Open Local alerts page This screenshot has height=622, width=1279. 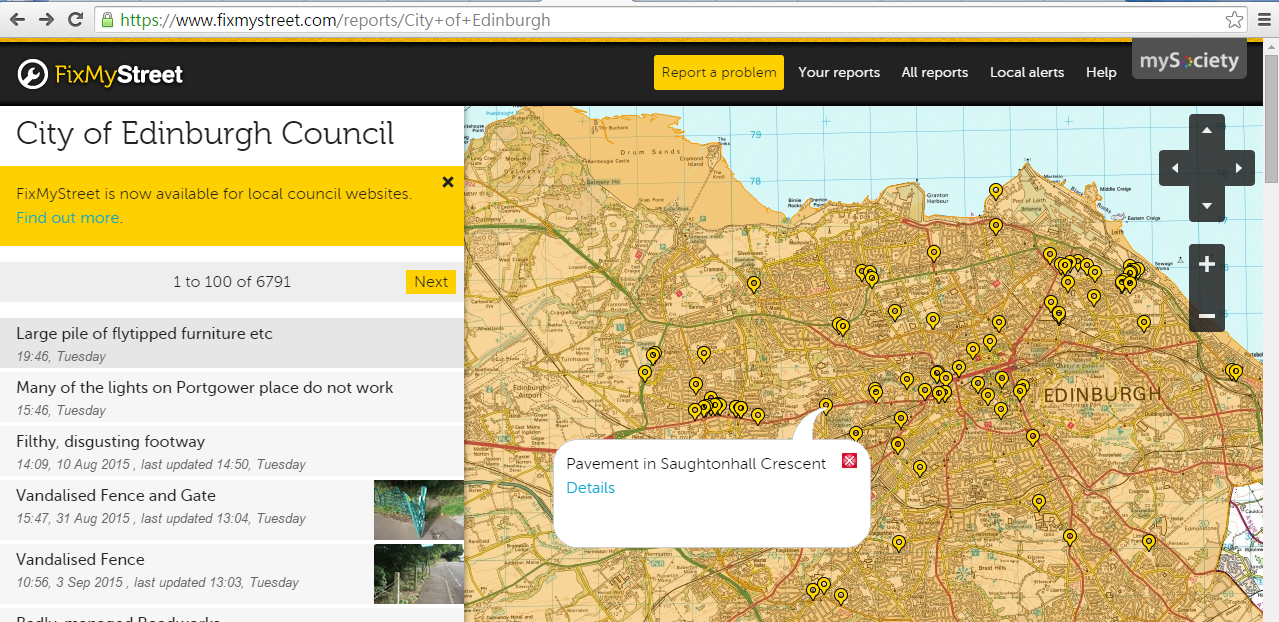coord(1026,72)
